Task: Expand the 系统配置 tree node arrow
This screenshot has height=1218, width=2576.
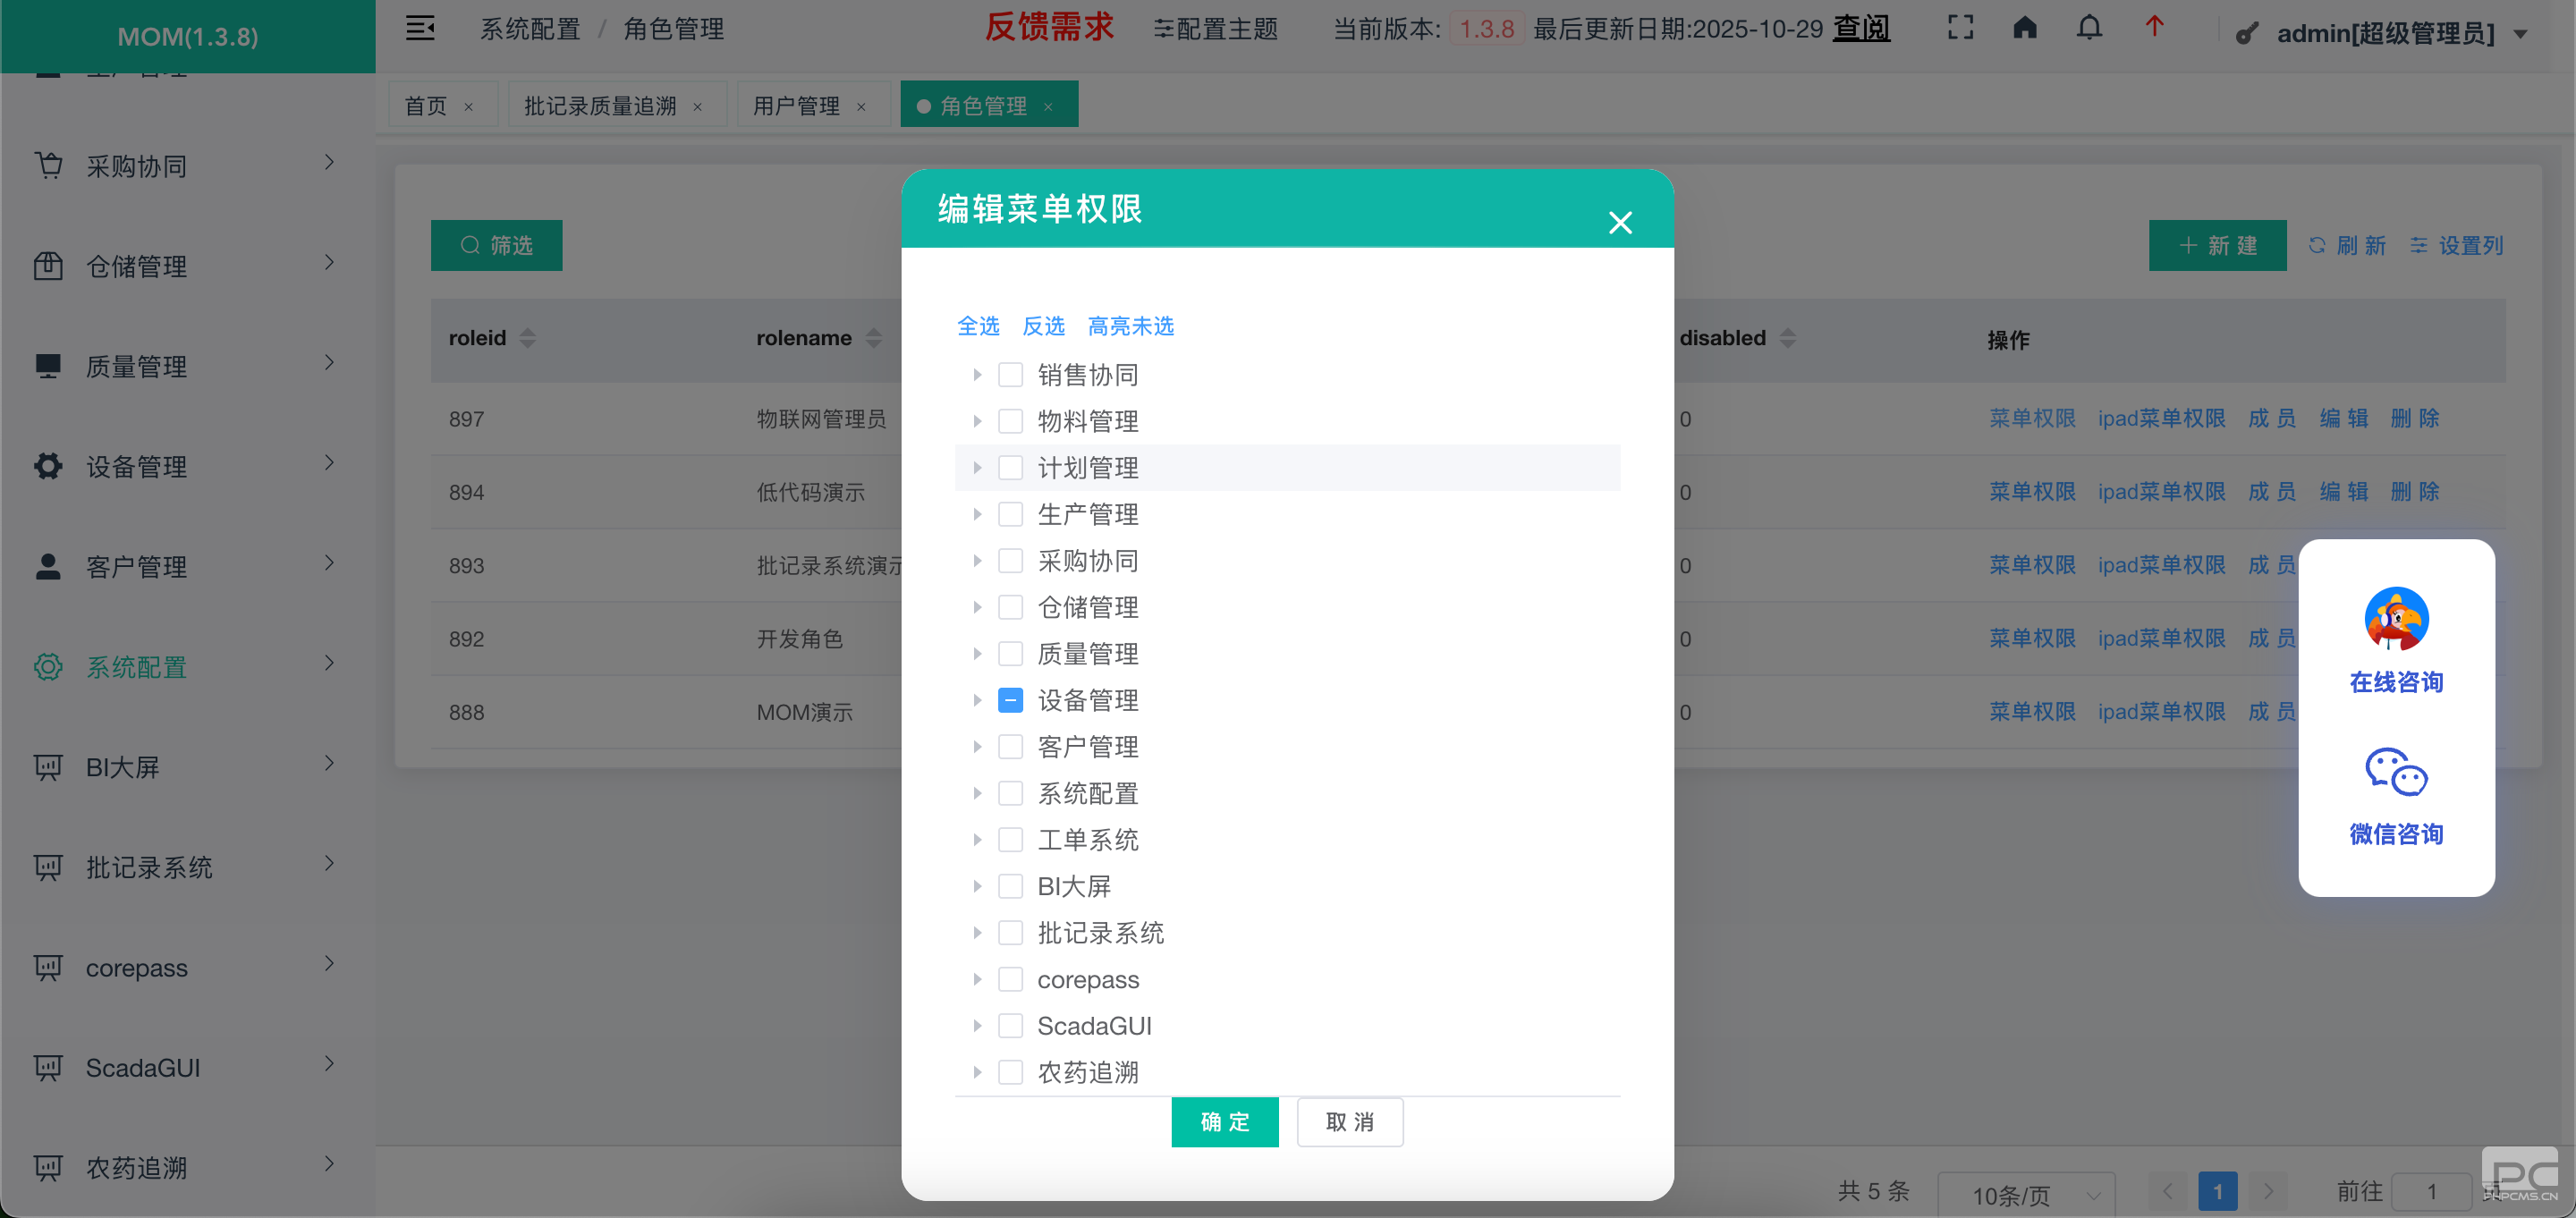Action: 977,794
